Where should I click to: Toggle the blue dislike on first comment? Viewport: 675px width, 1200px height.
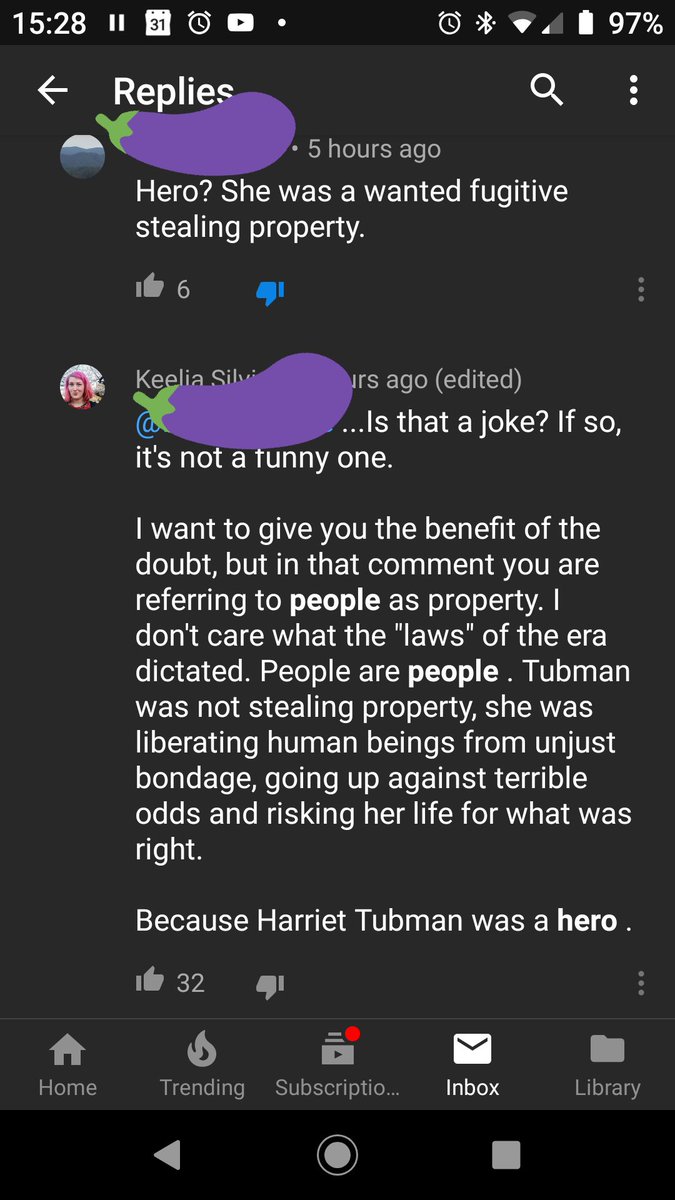(270, 292)
